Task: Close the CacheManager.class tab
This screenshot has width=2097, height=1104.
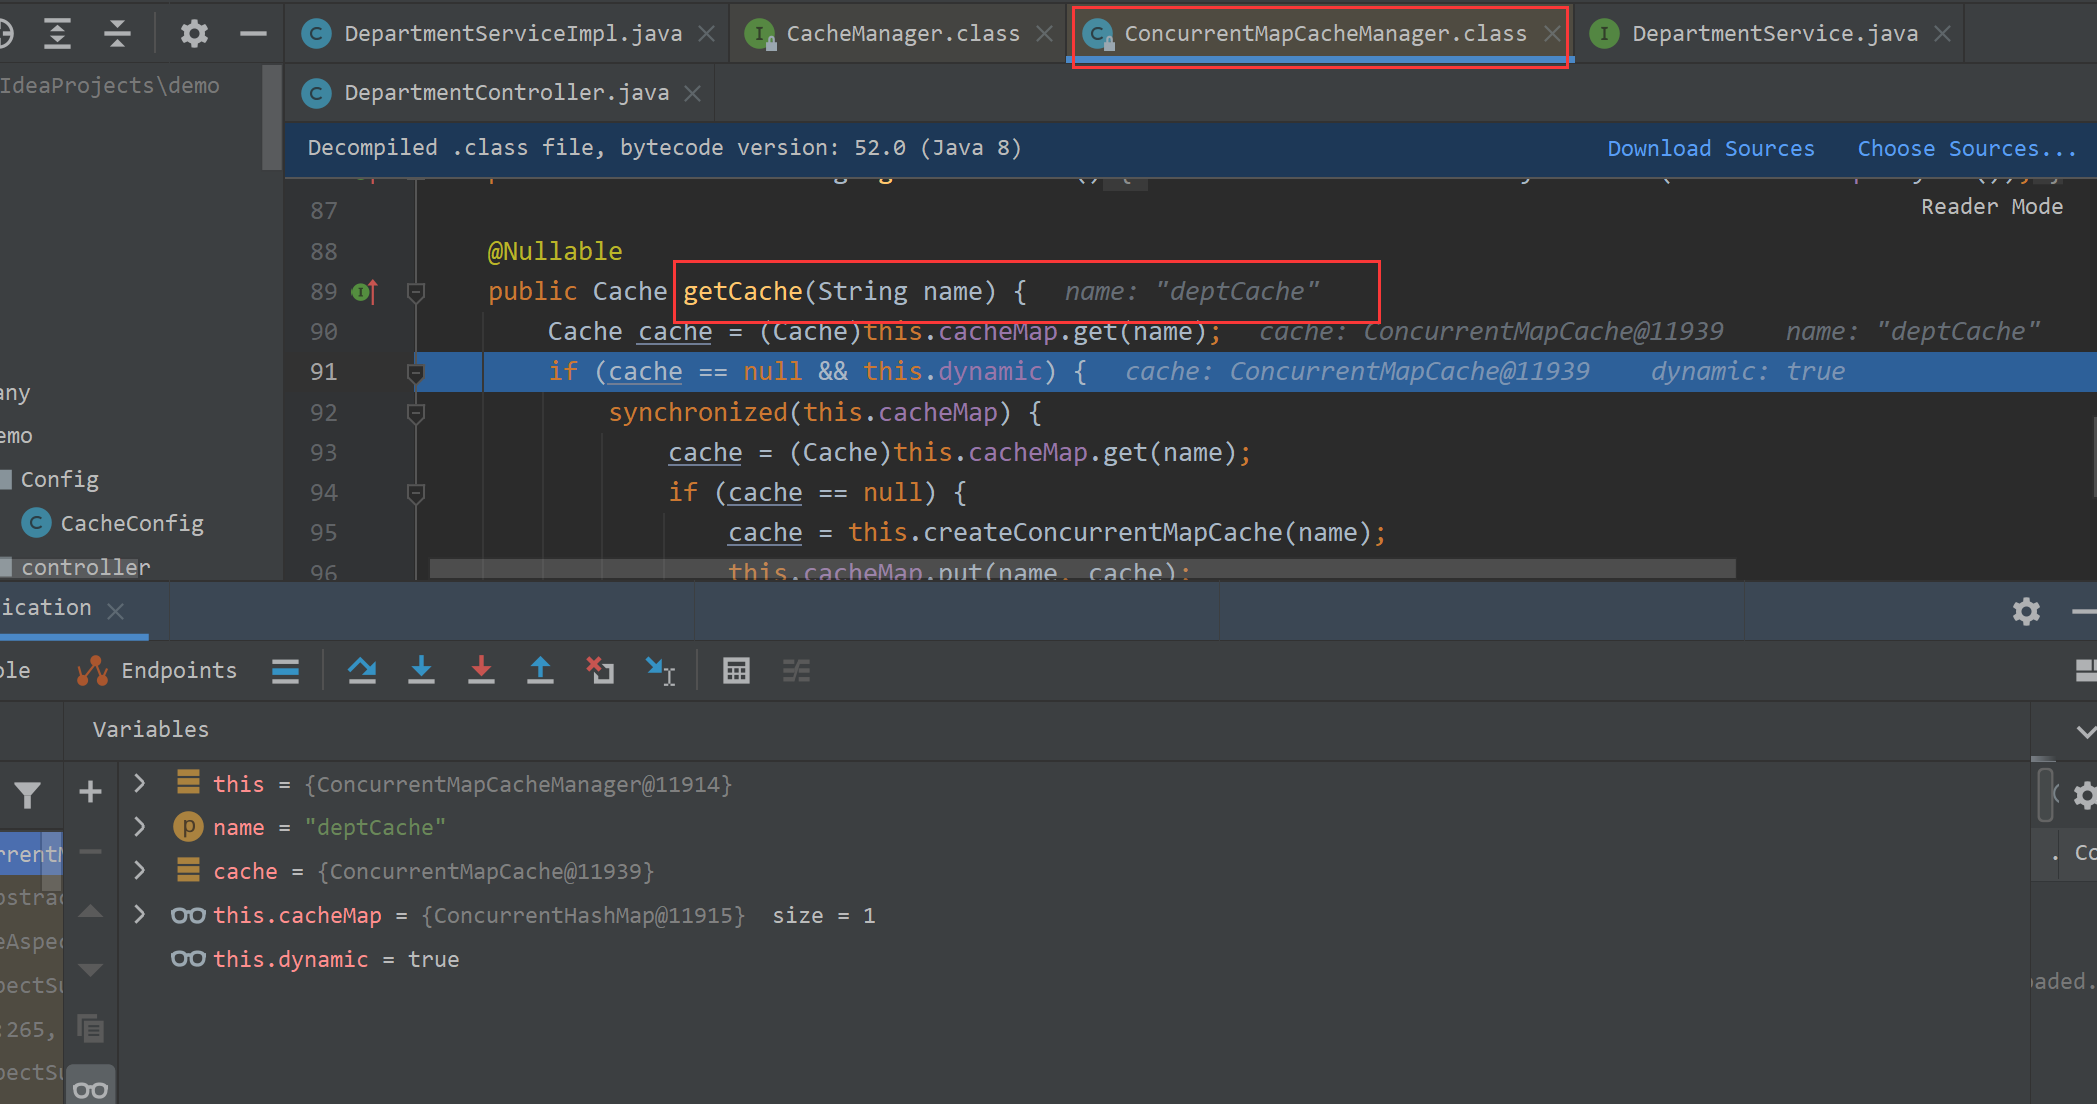Action: (x=1044, y=34)
